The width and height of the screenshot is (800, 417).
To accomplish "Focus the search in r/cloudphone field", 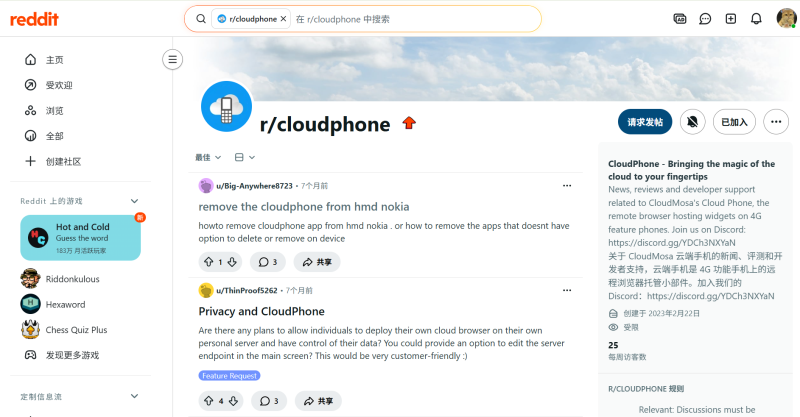I will 415,19.
